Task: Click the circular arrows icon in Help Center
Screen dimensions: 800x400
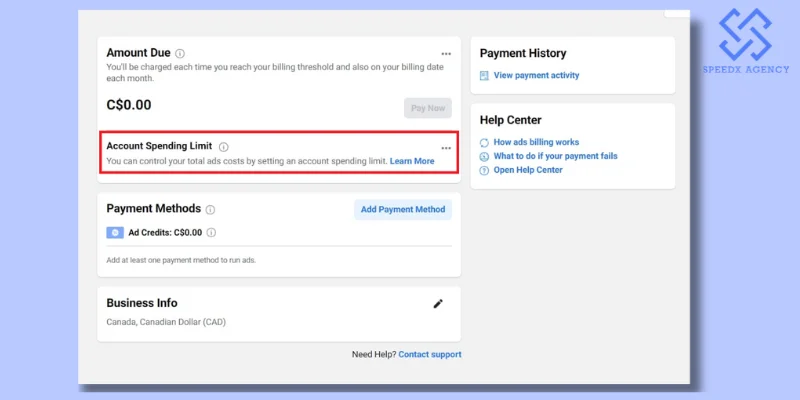Action: [x=485, y=142]
